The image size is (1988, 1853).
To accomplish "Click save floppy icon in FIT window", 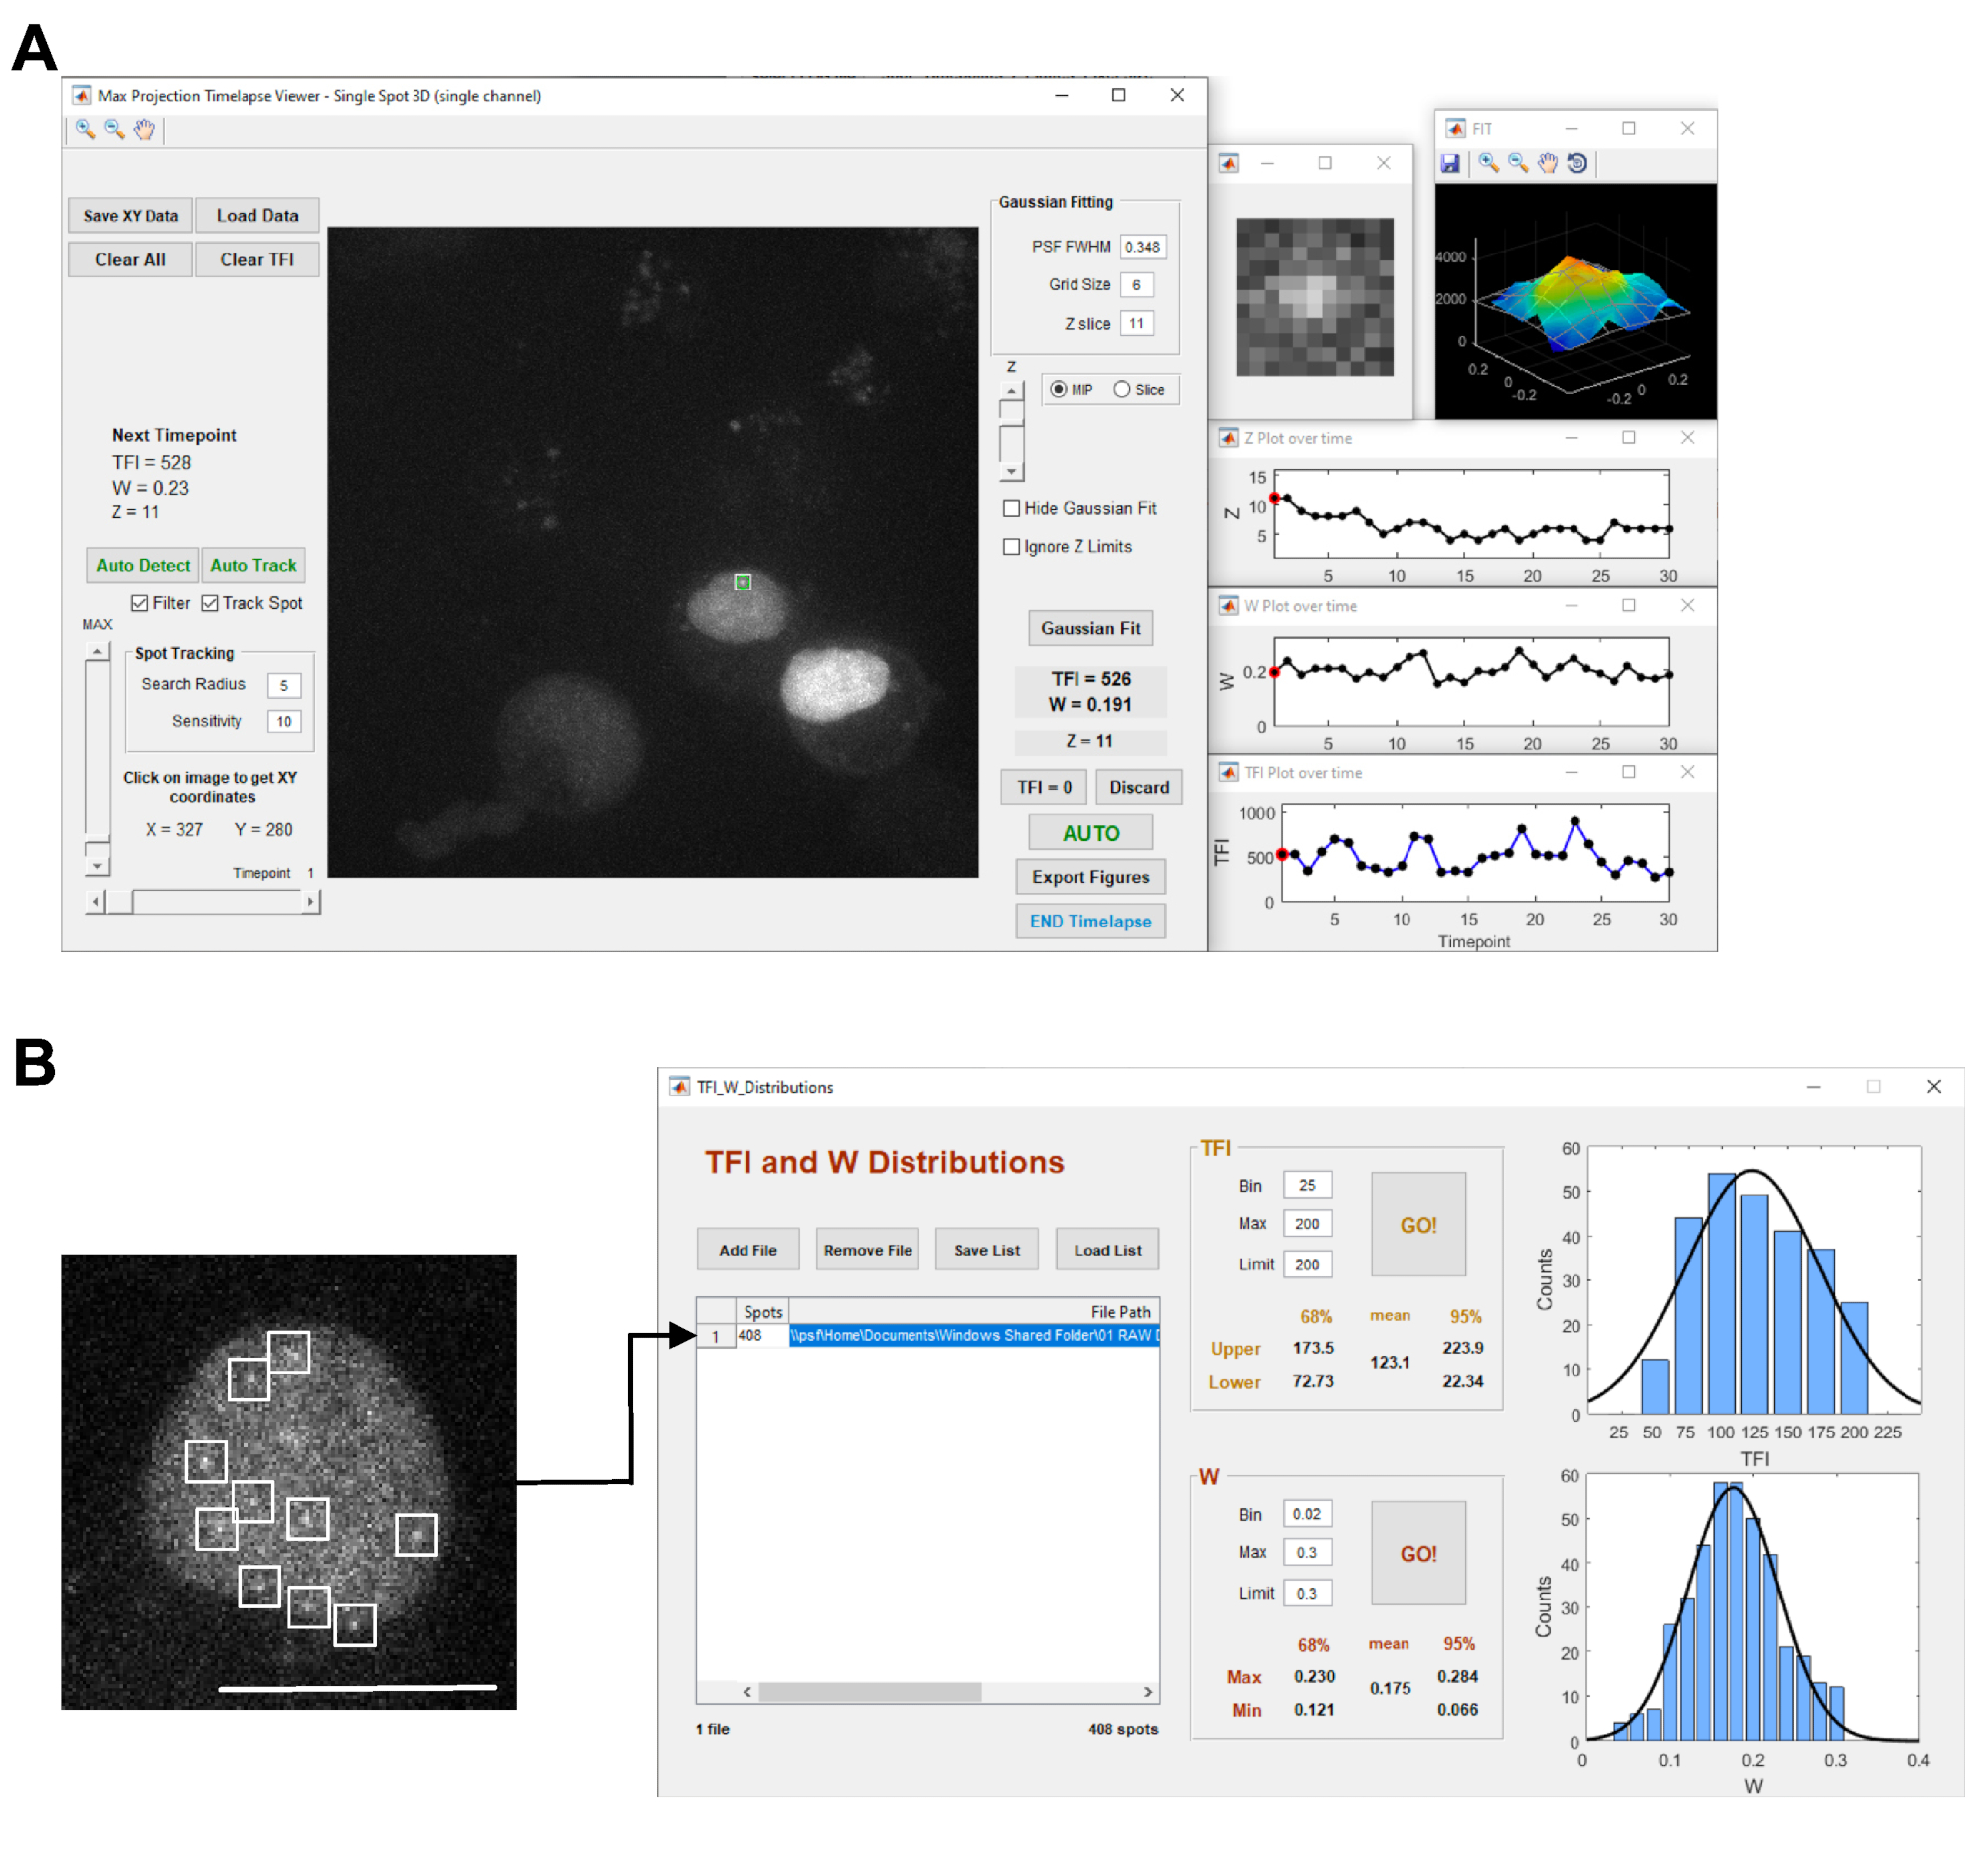I will (x=1450, y=163).
